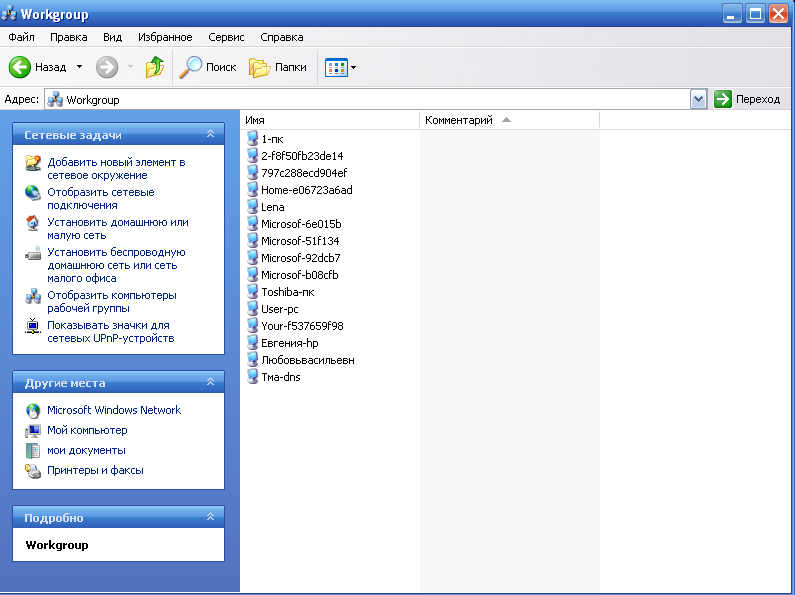Click the green Go arrow button

pos(723,99)
